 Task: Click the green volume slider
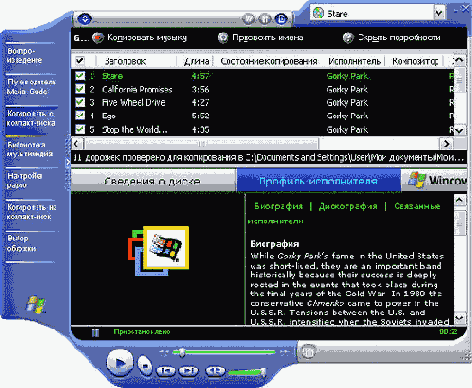click(x=247, y=372)
